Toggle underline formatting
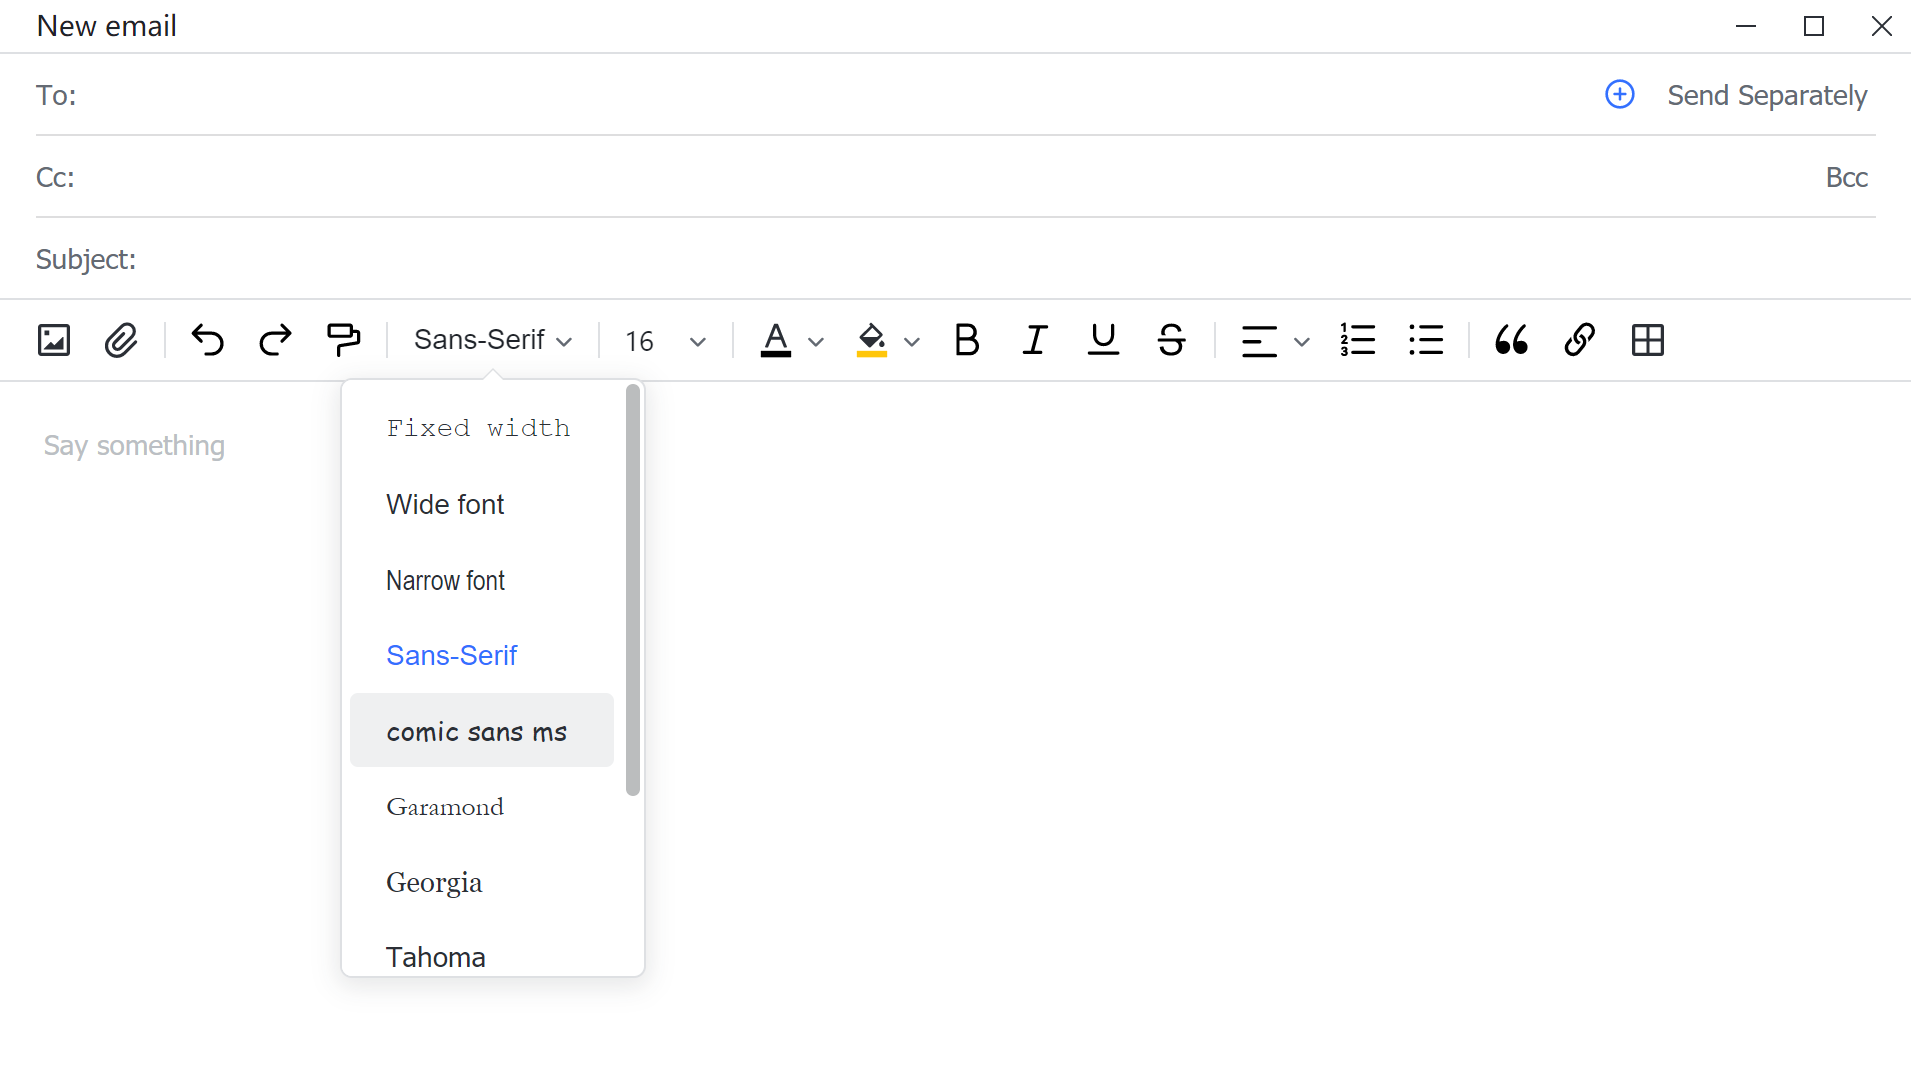The width and height of the screenshot is (1911, 1077). (1103, 340)
